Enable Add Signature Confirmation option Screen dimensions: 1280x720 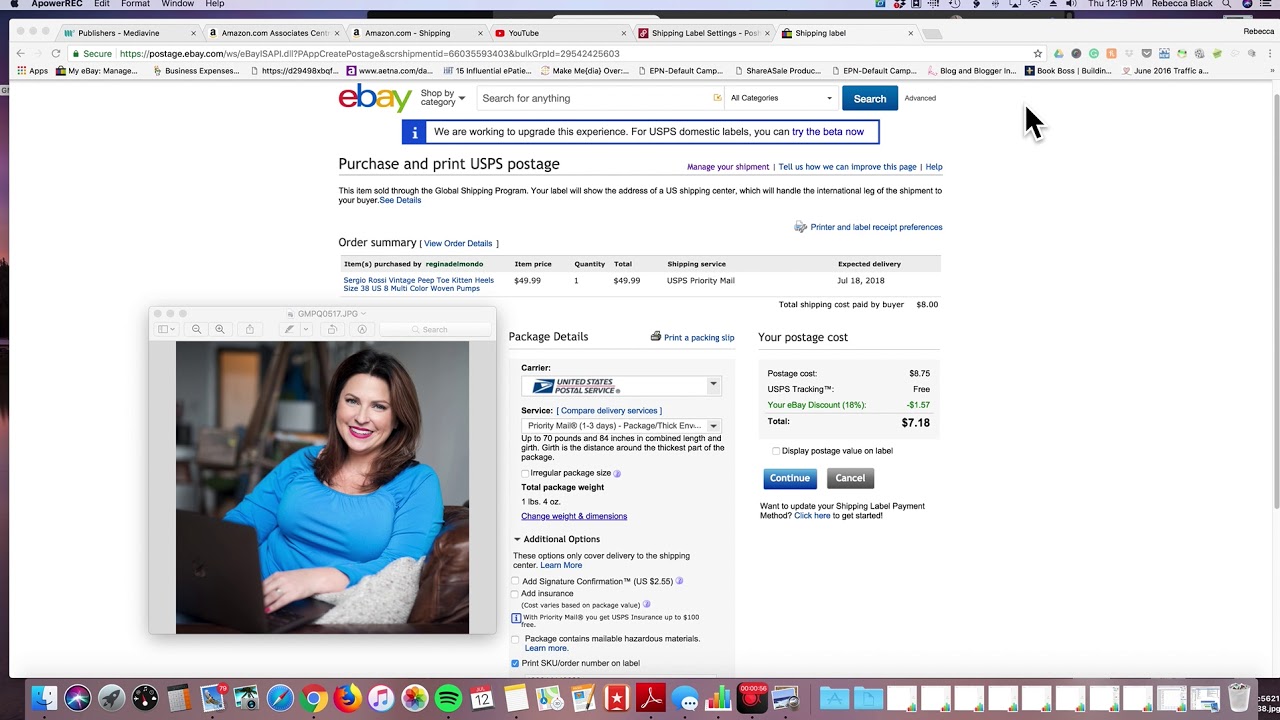pos(516,581)
